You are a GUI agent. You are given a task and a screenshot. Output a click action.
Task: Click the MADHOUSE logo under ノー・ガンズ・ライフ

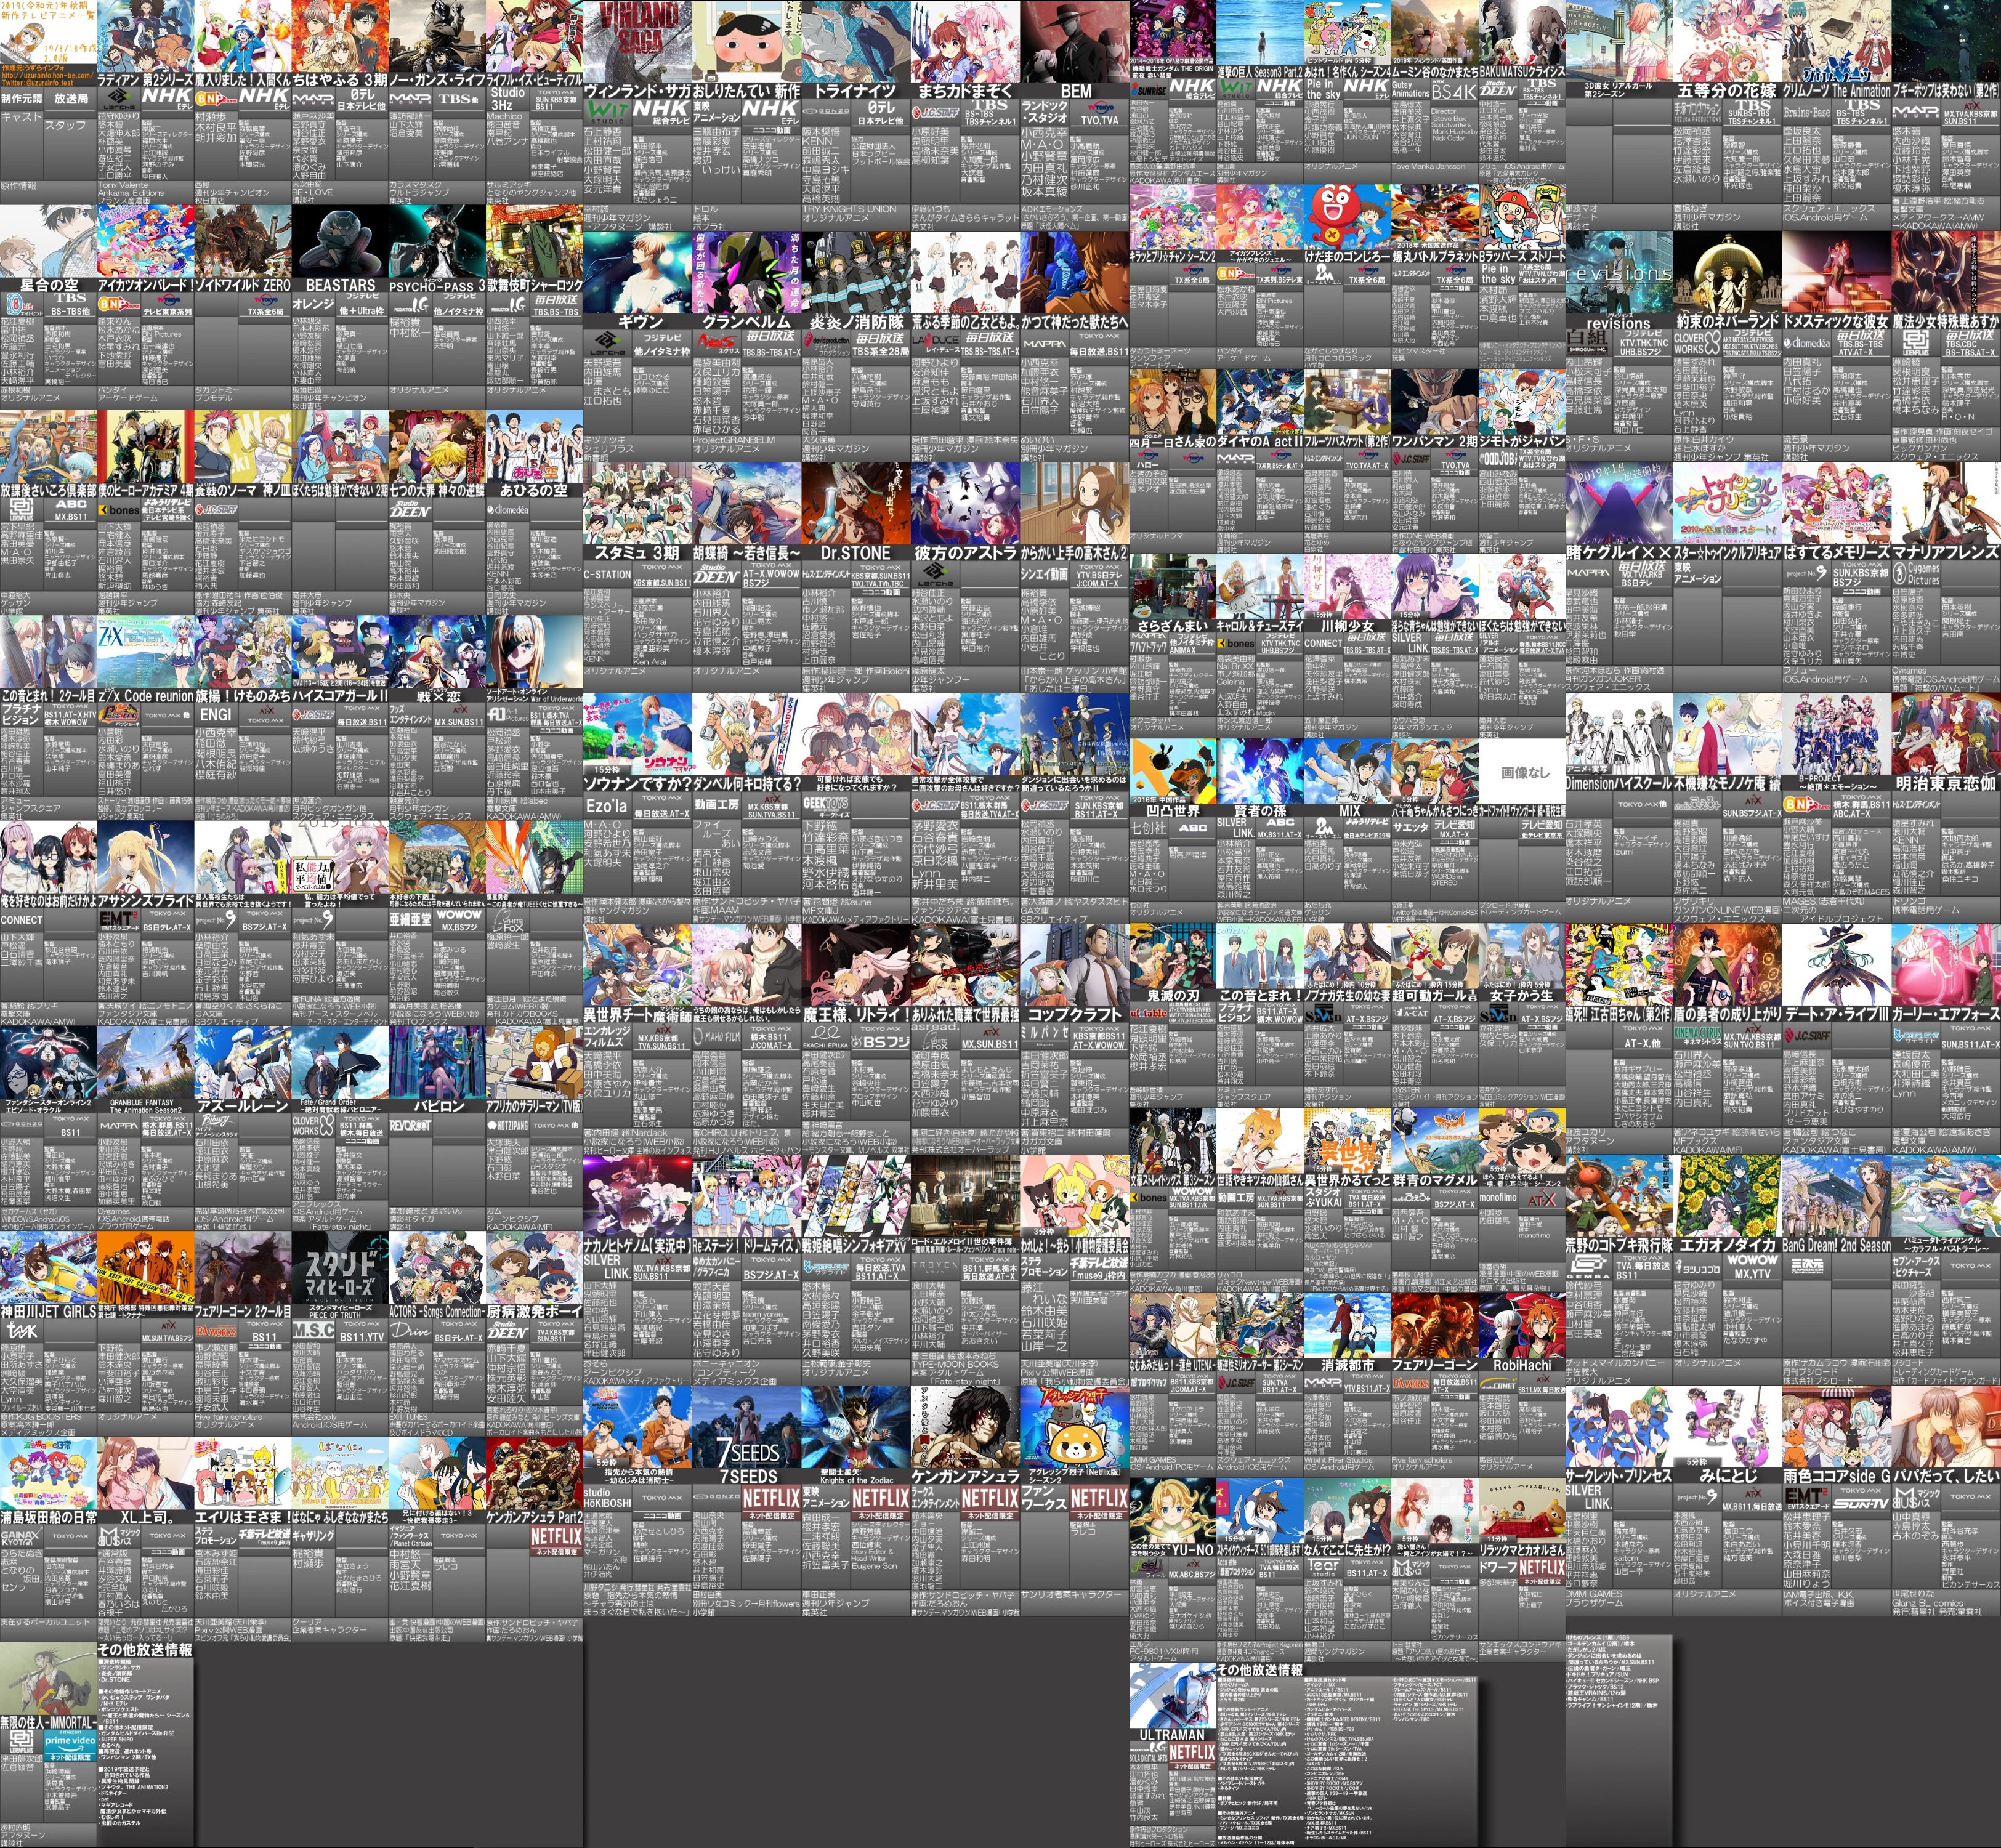point(410,98)
